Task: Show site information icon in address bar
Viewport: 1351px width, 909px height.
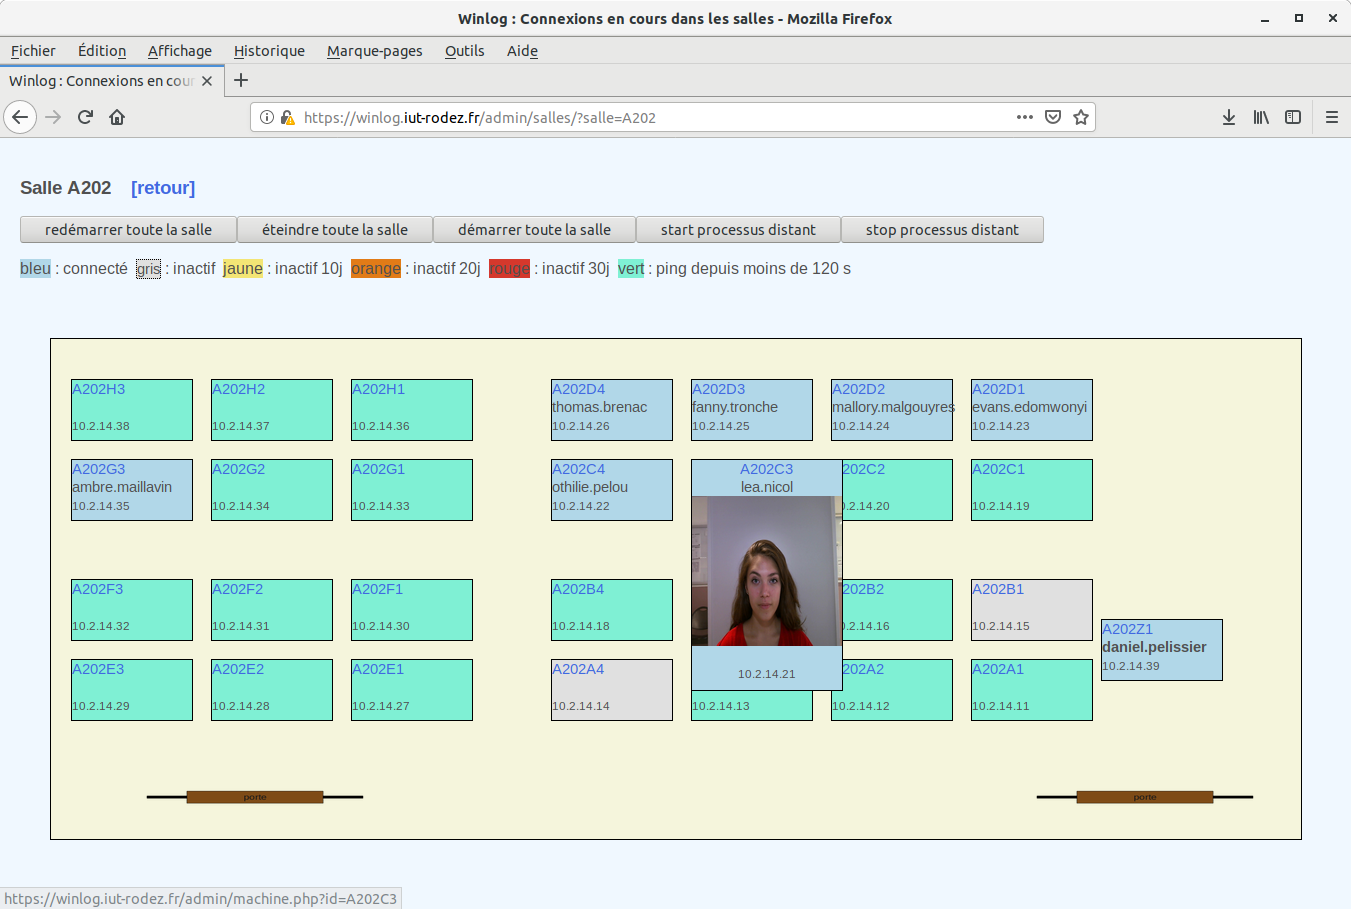Action: pyautogui.click(x=267, y=117)
